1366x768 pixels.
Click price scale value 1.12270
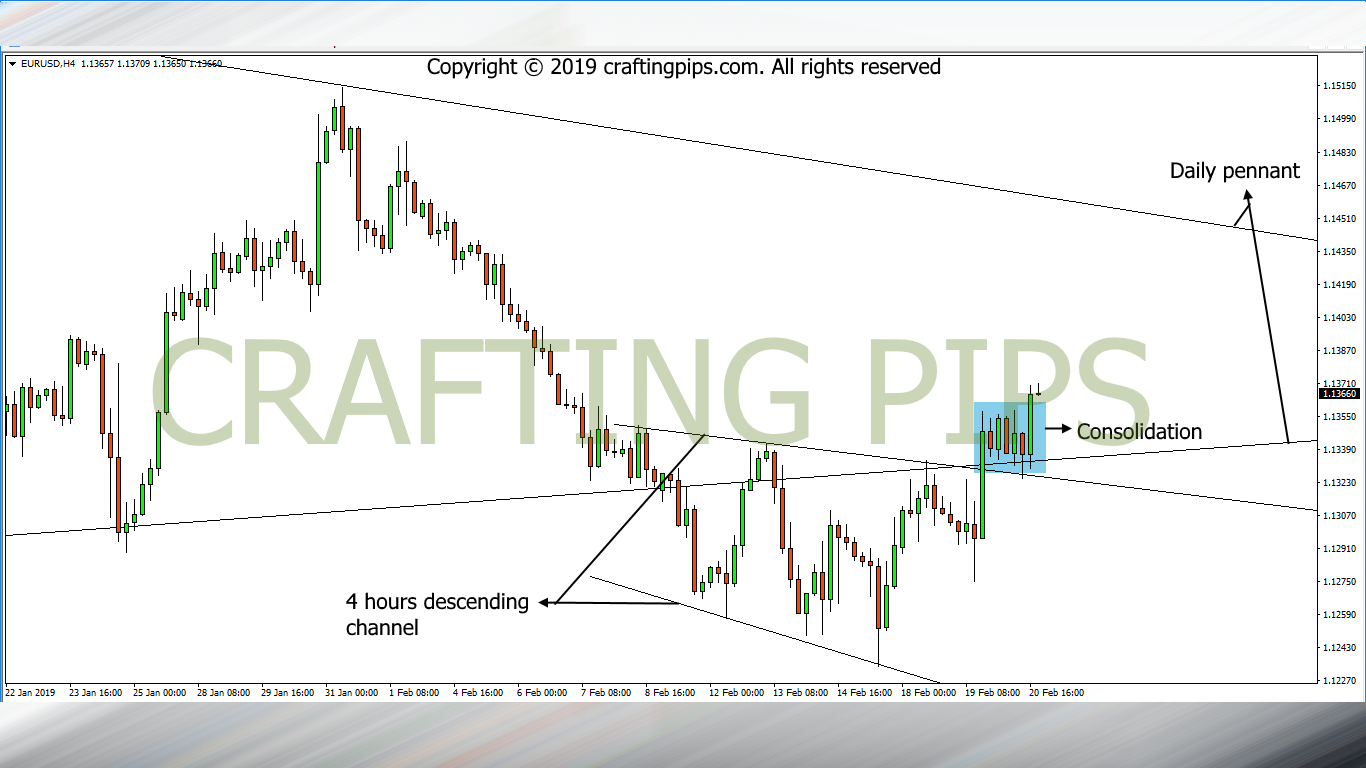point(1339,680)
